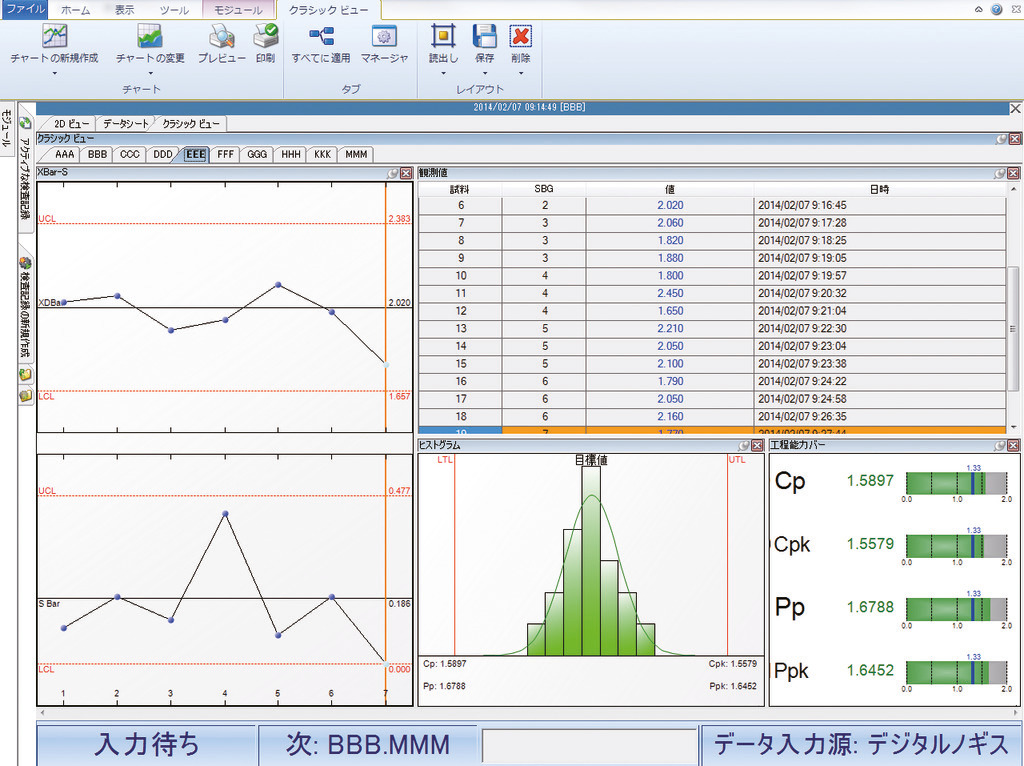Open the 読出し layout load dropdown
Screen dimensions: 1024x766
443,72
